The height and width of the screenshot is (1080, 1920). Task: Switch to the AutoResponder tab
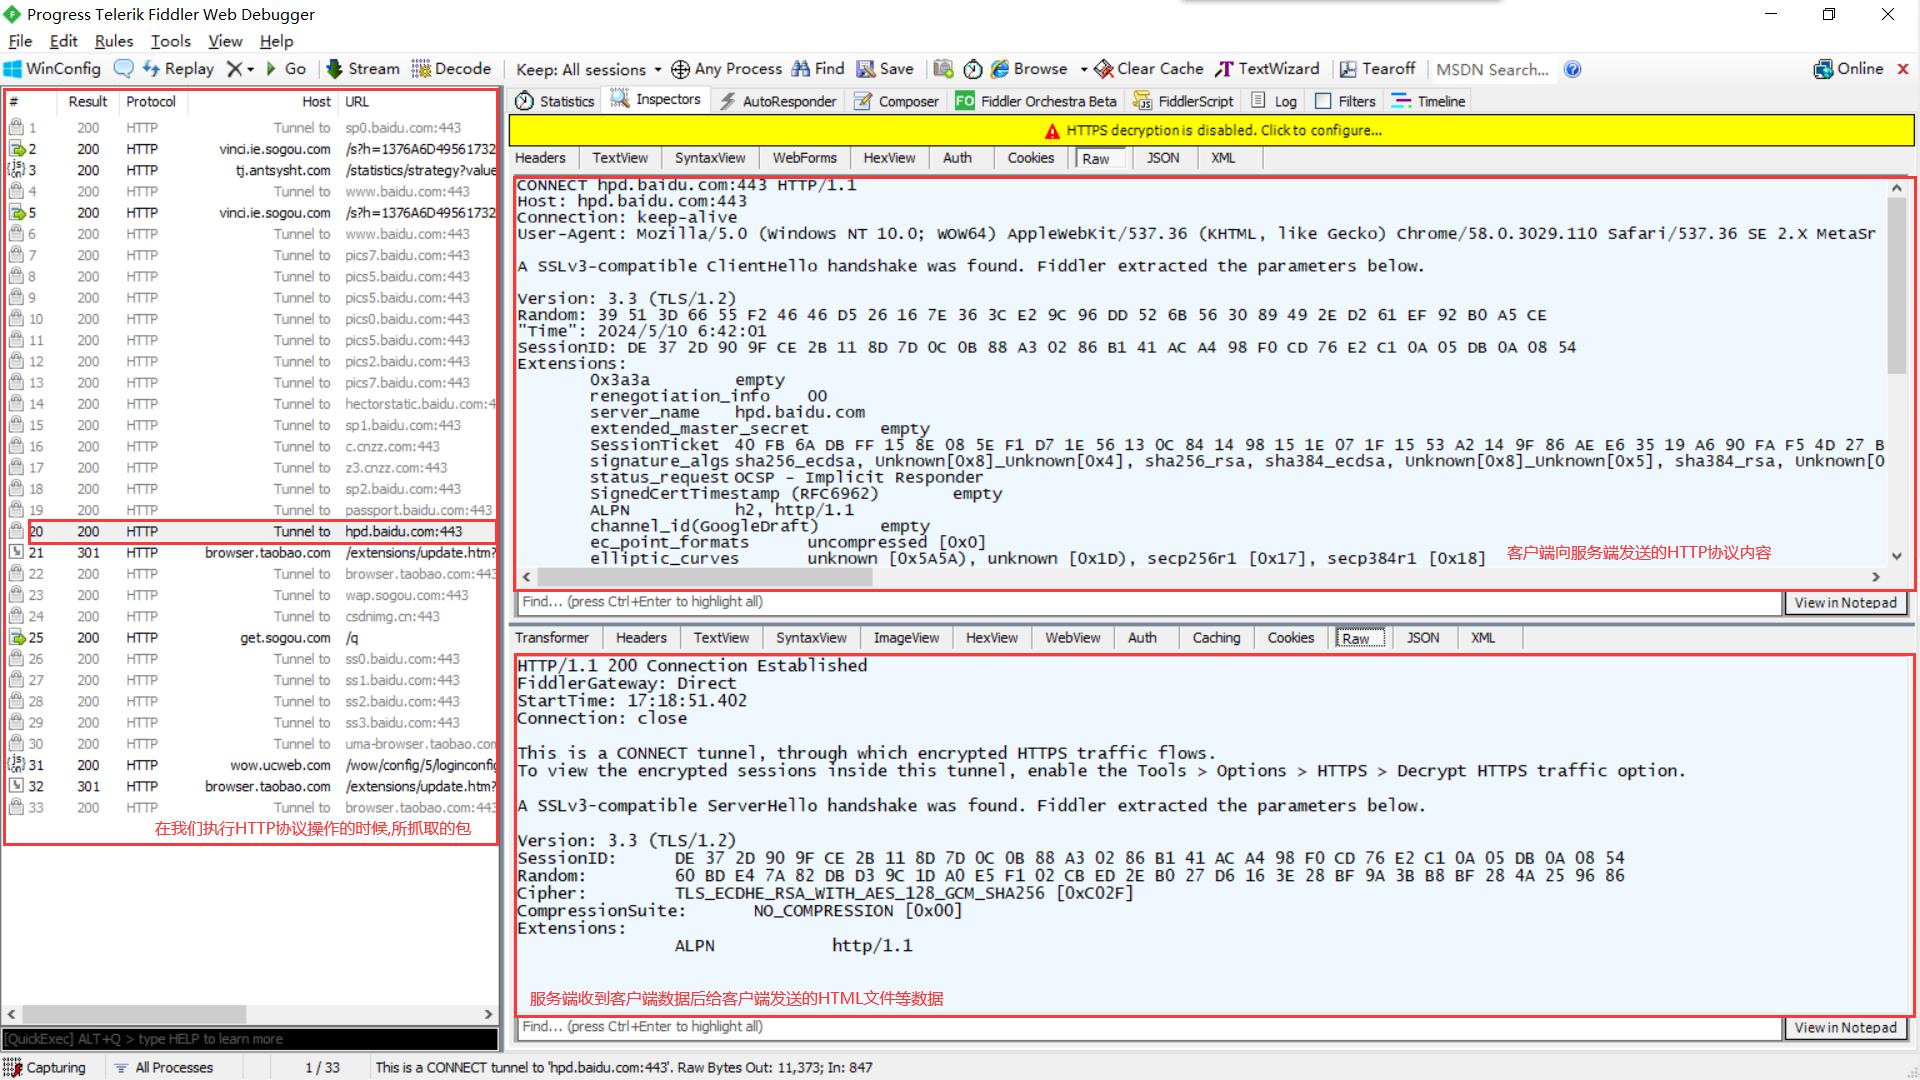coord(778,101)
